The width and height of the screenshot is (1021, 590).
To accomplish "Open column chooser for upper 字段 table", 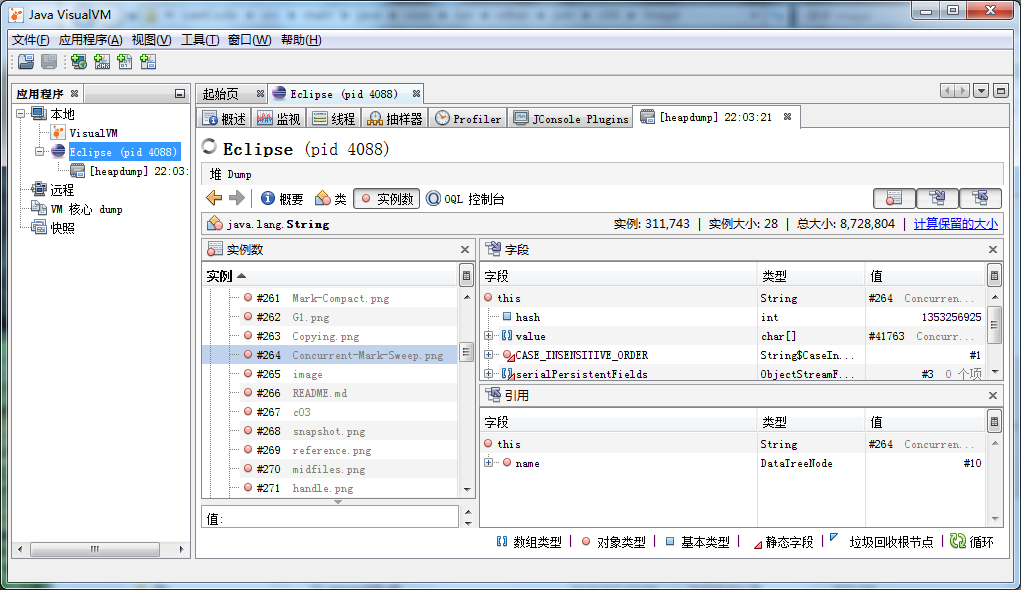I will pyautogui.click(x=994, y=276).
